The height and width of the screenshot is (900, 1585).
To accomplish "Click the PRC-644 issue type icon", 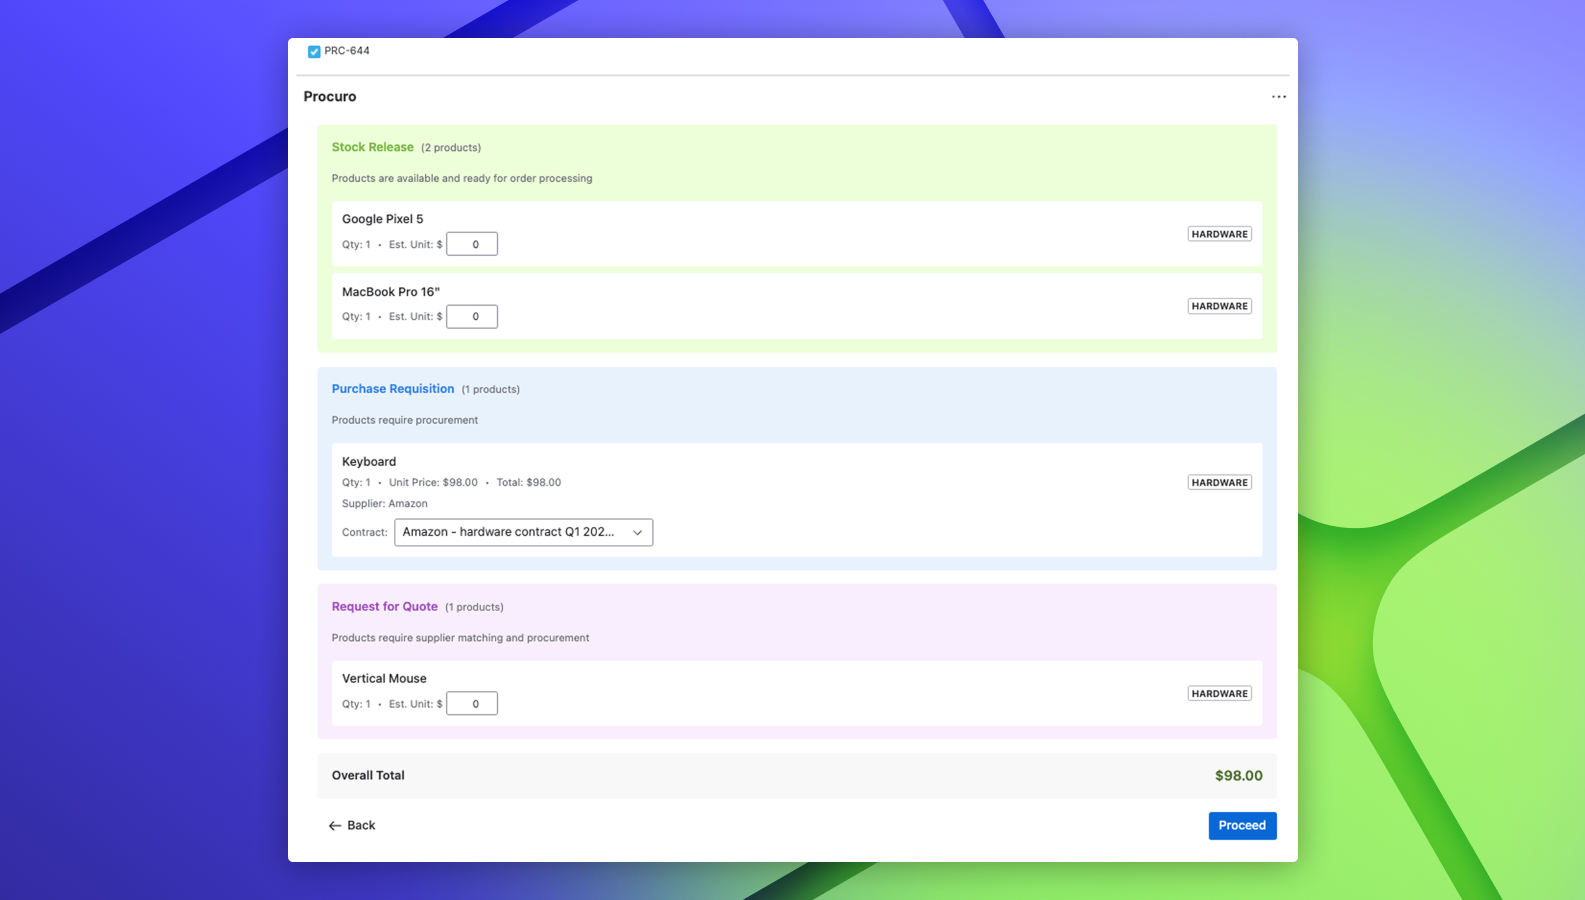I will coord(314,51).
